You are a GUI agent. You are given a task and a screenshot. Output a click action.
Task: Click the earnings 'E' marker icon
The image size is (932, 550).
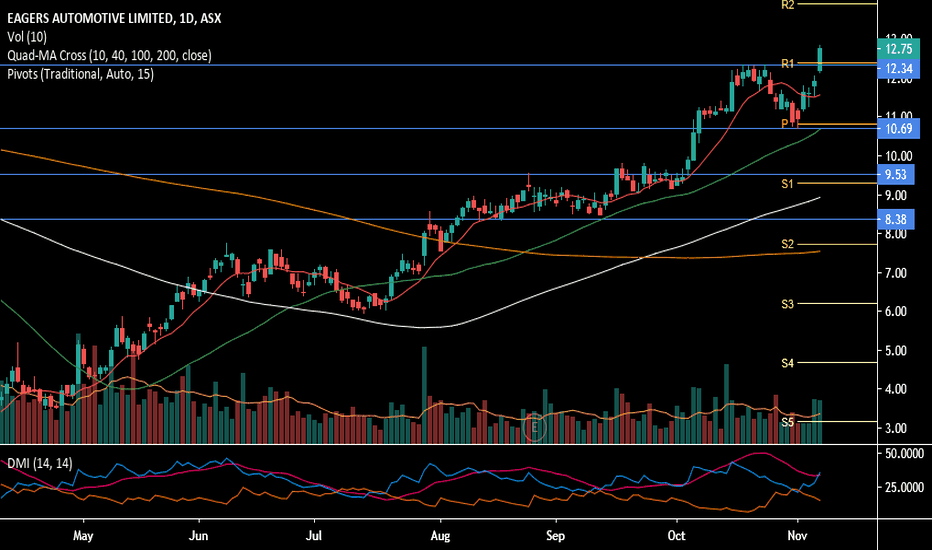point(534,428)
